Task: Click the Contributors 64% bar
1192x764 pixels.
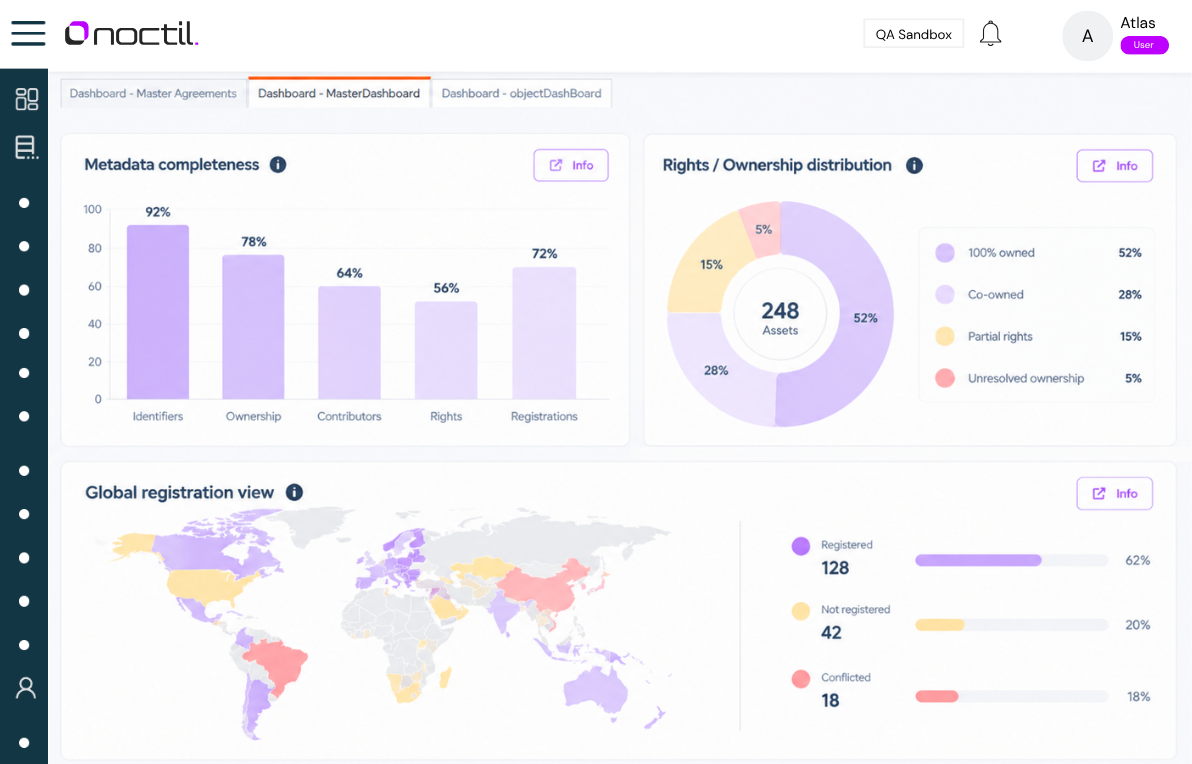Action: 349,343
